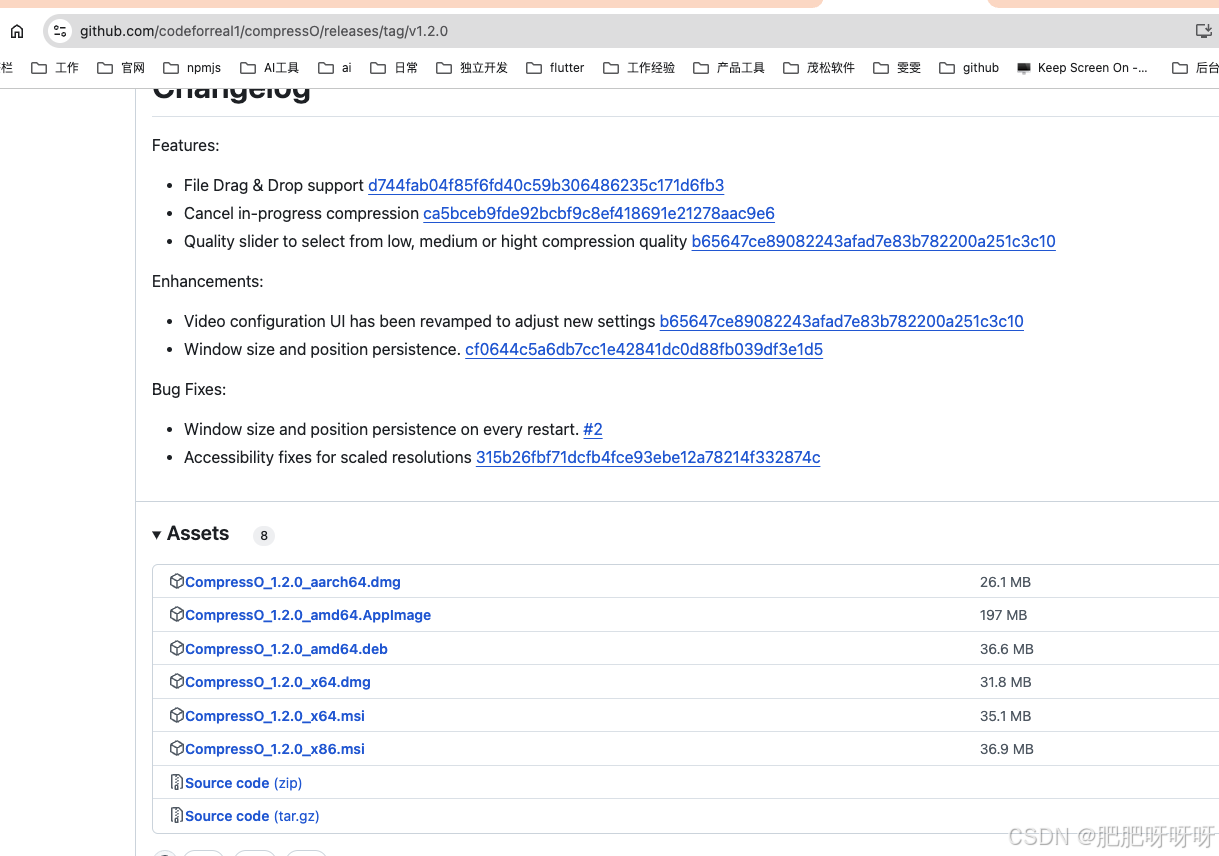The image size is (1219, 856).
Task: Open issue #2 link
Action: pyautogui.click(x=593, y=429)
